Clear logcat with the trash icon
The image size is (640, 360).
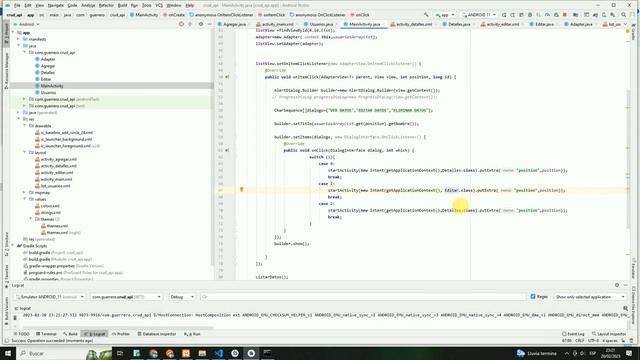pos(15,318)
